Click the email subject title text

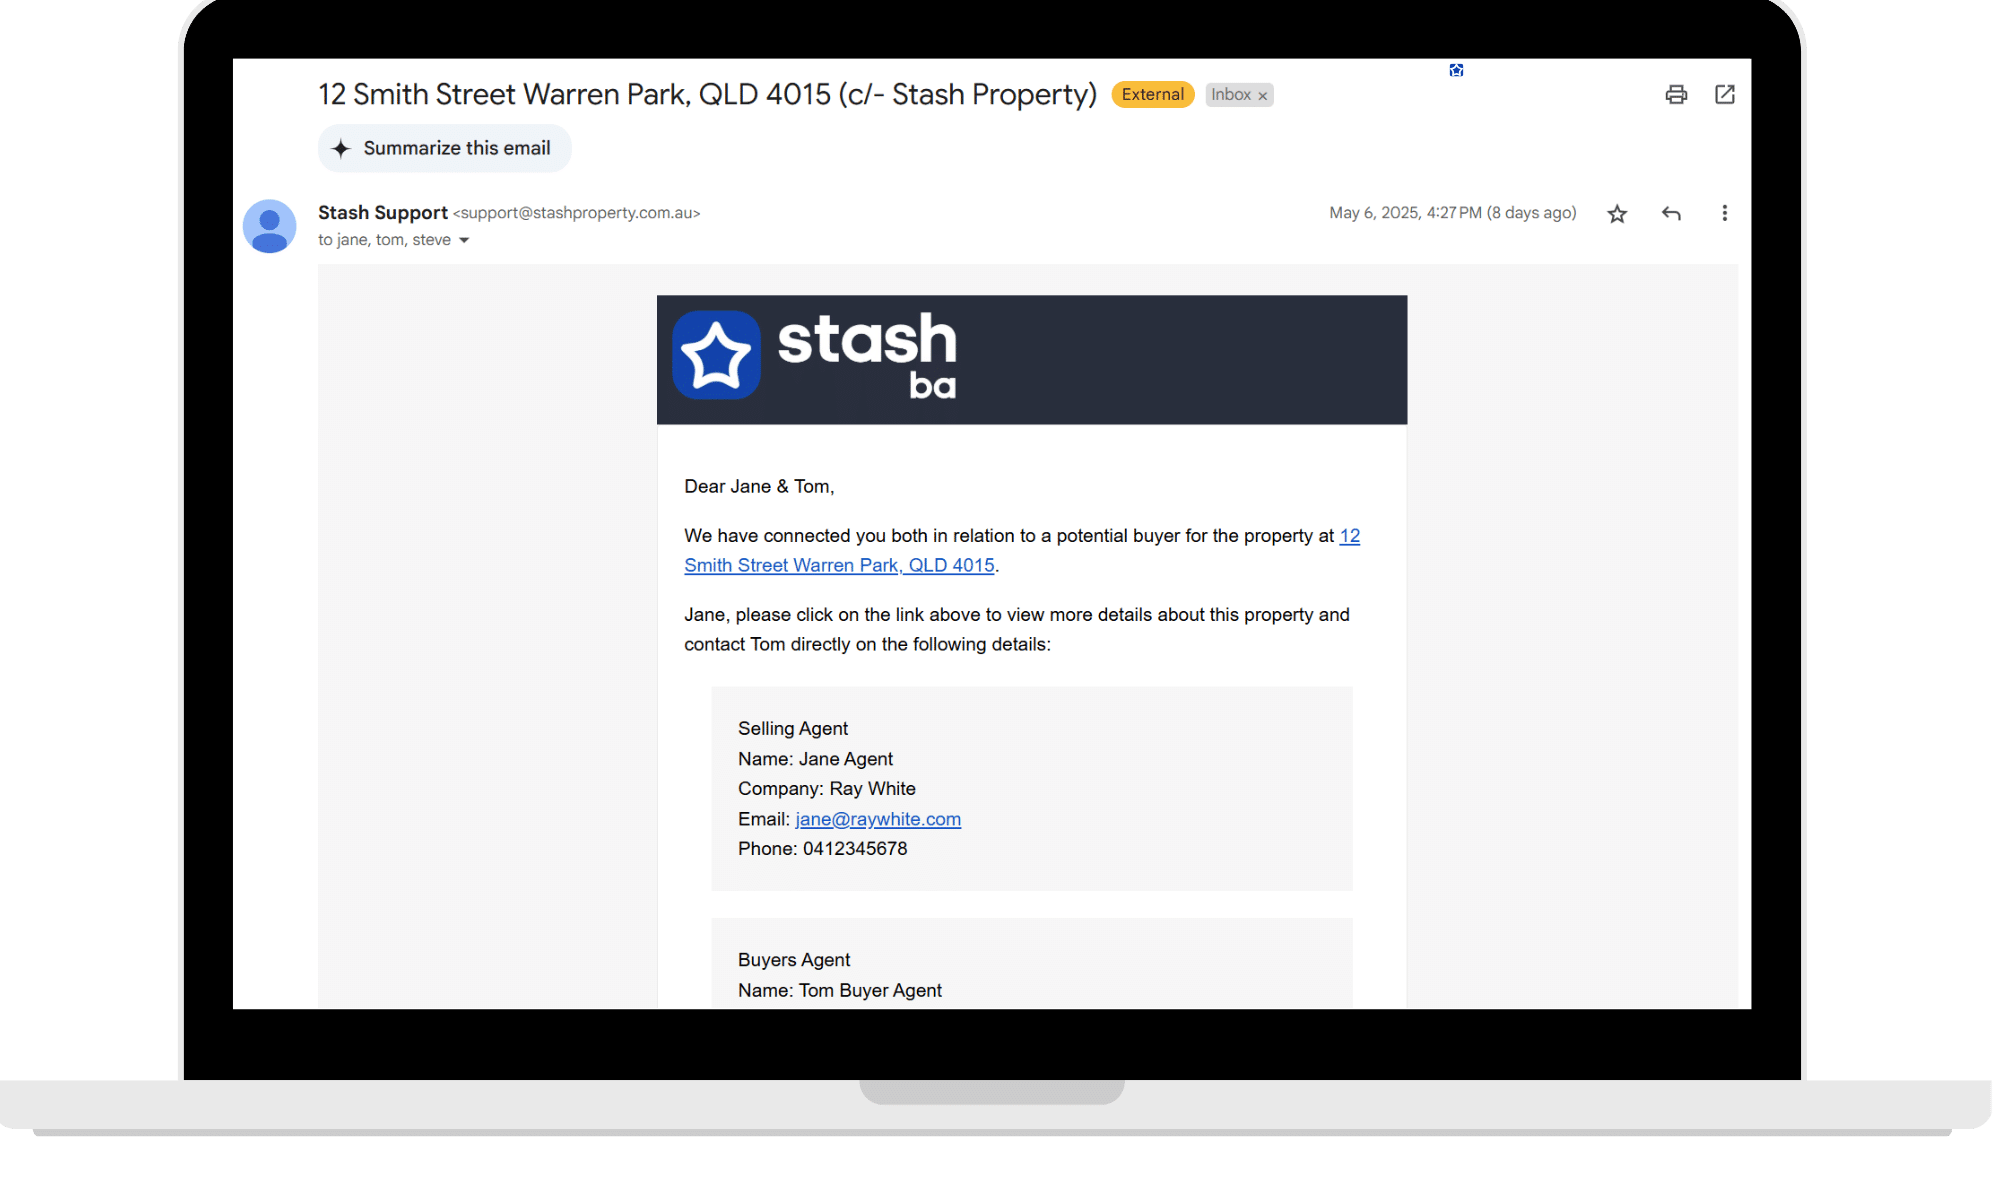click(708, 94)
